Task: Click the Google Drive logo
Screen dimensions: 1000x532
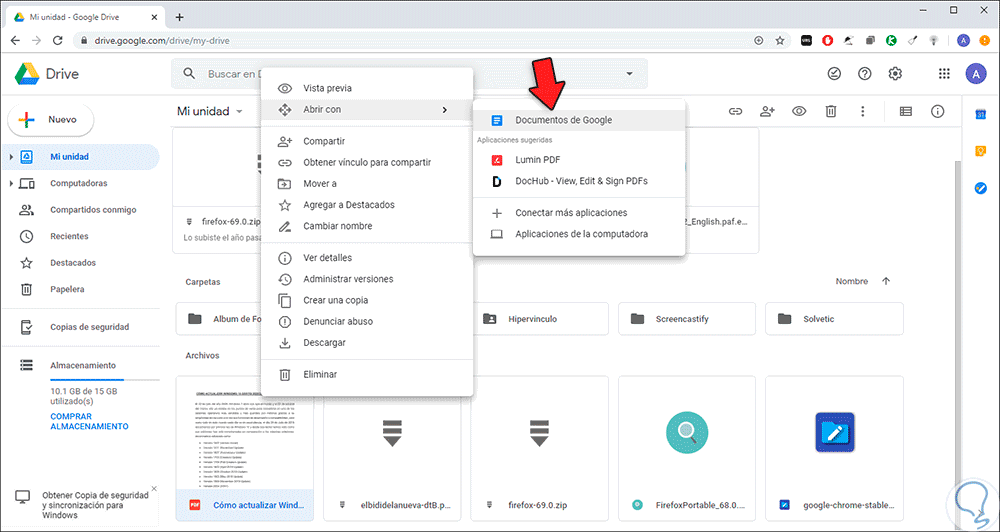Action: pos(47,74)
